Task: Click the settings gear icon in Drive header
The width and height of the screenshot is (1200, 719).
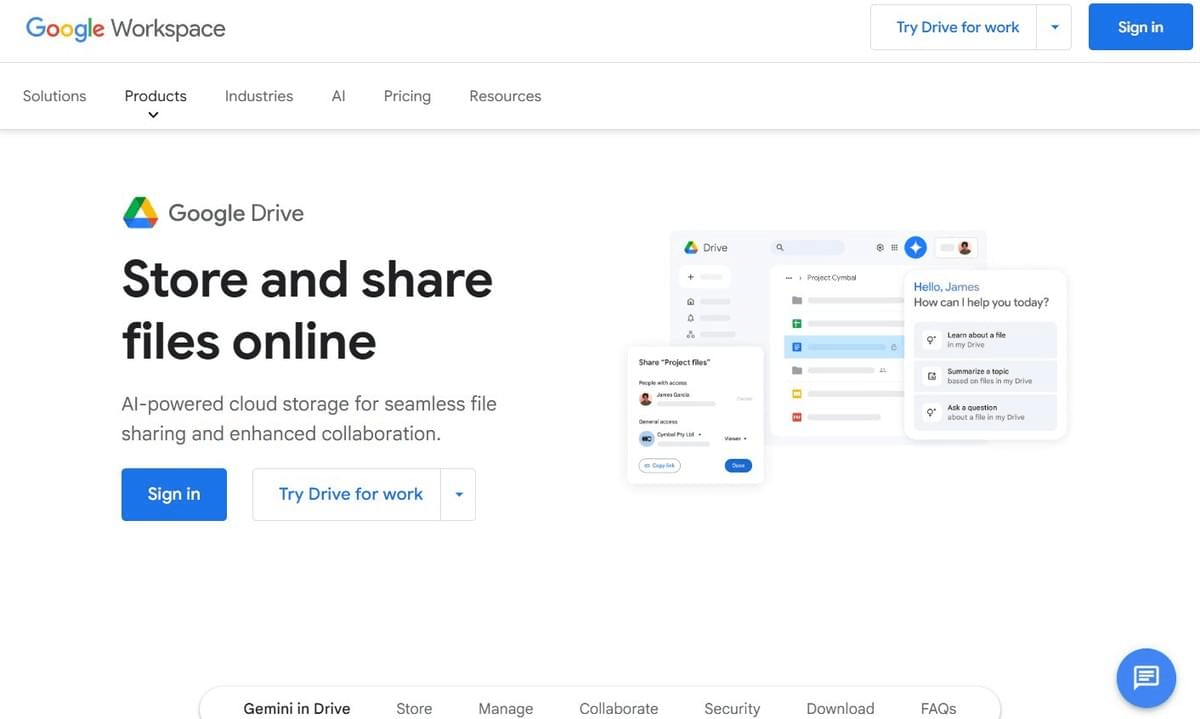Action: pyautogui.click(x=880, y=247)
